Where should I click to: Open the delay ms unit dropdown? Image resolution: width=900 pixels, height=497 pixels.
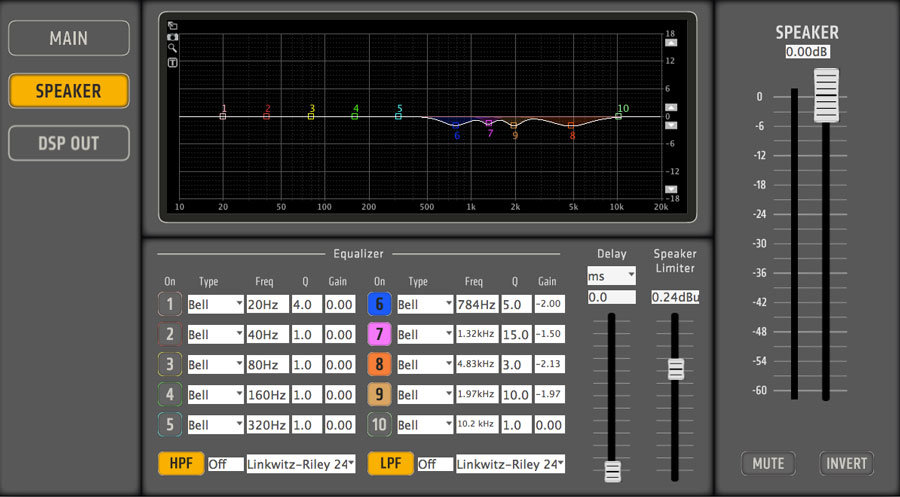click(611, 275)
